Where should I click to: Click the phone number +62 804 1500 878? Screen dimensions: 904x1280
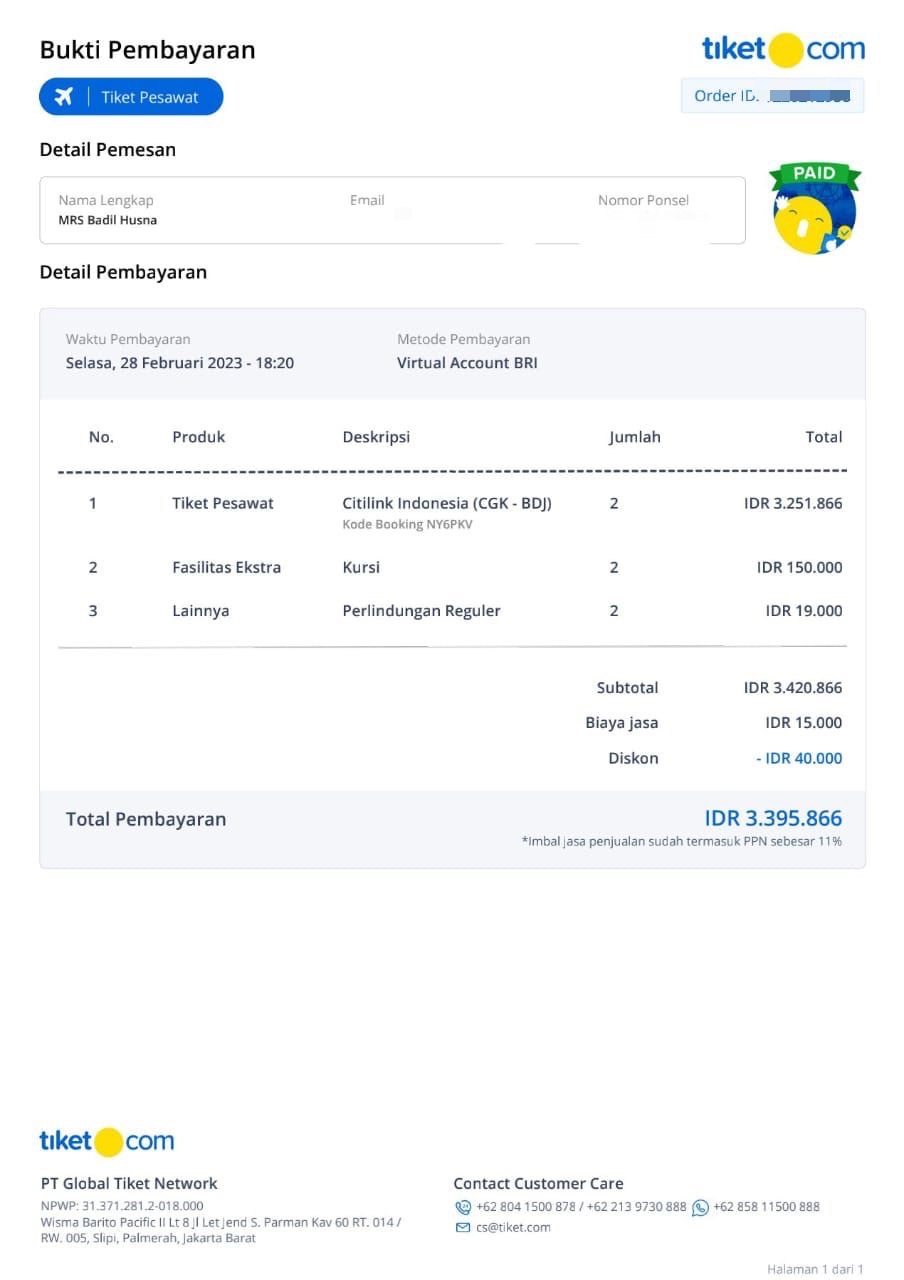coord(526,1207)
